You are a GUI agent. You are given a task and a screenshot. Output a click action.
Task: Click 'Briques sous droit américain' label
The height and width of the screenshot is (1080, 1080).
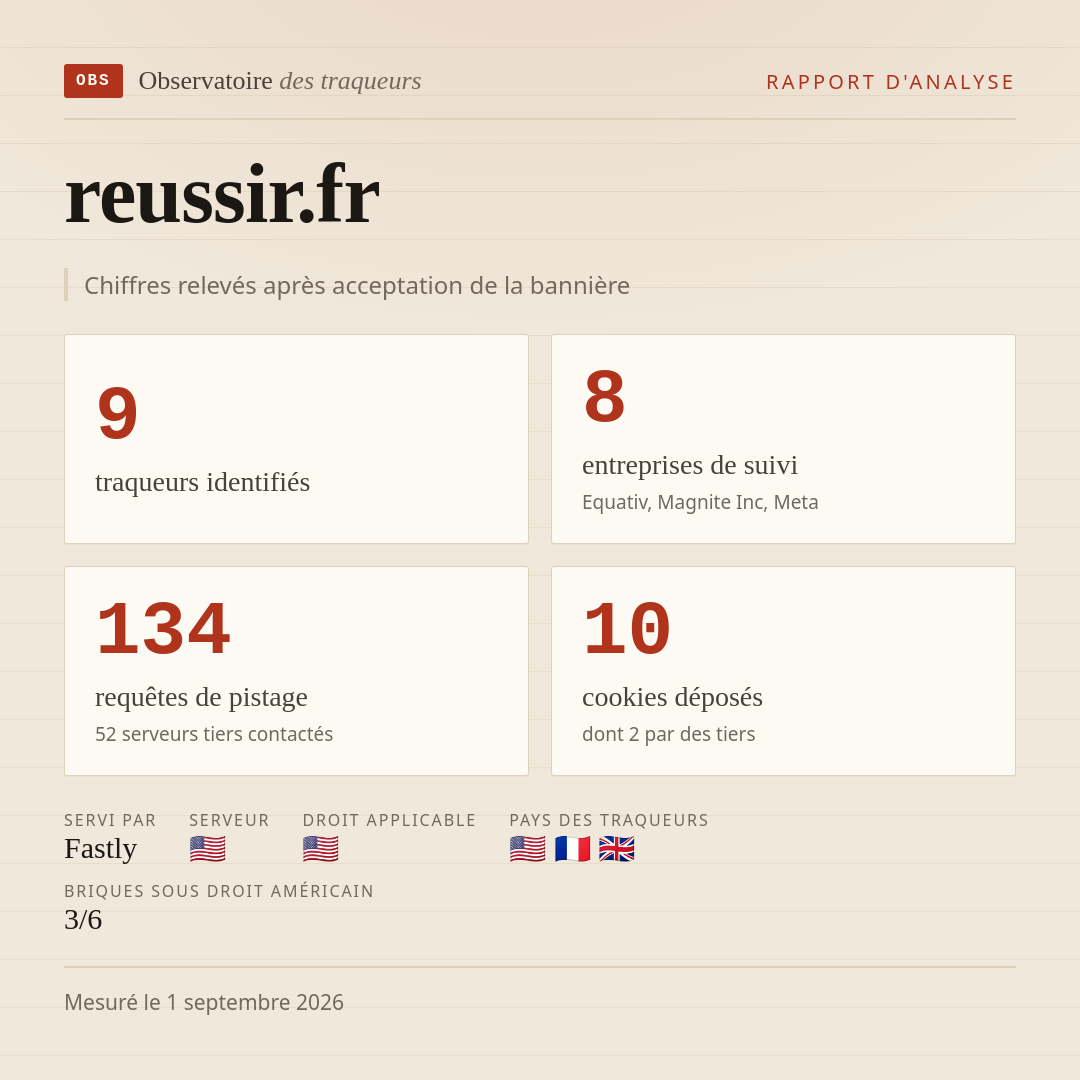219,891
